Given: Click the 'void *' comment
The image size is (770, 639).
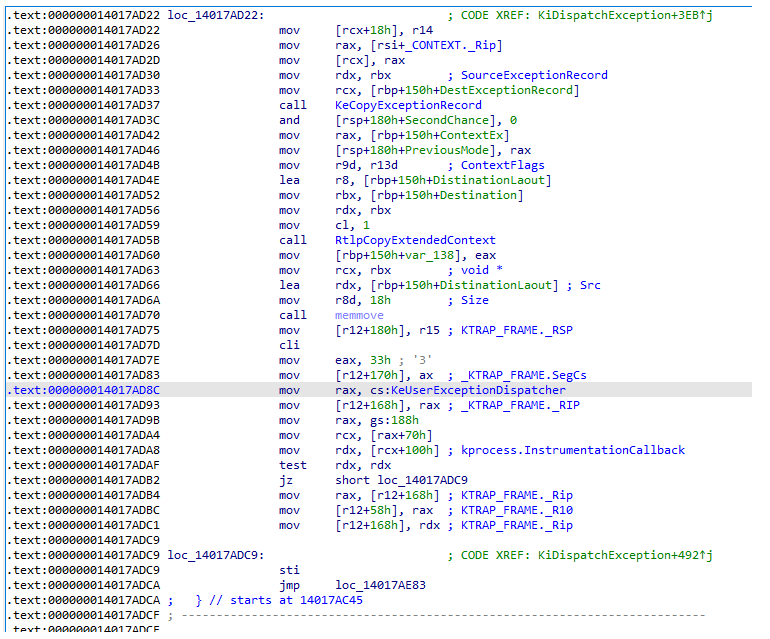Looking at the screenshot, I should click(x=481, y=270).
